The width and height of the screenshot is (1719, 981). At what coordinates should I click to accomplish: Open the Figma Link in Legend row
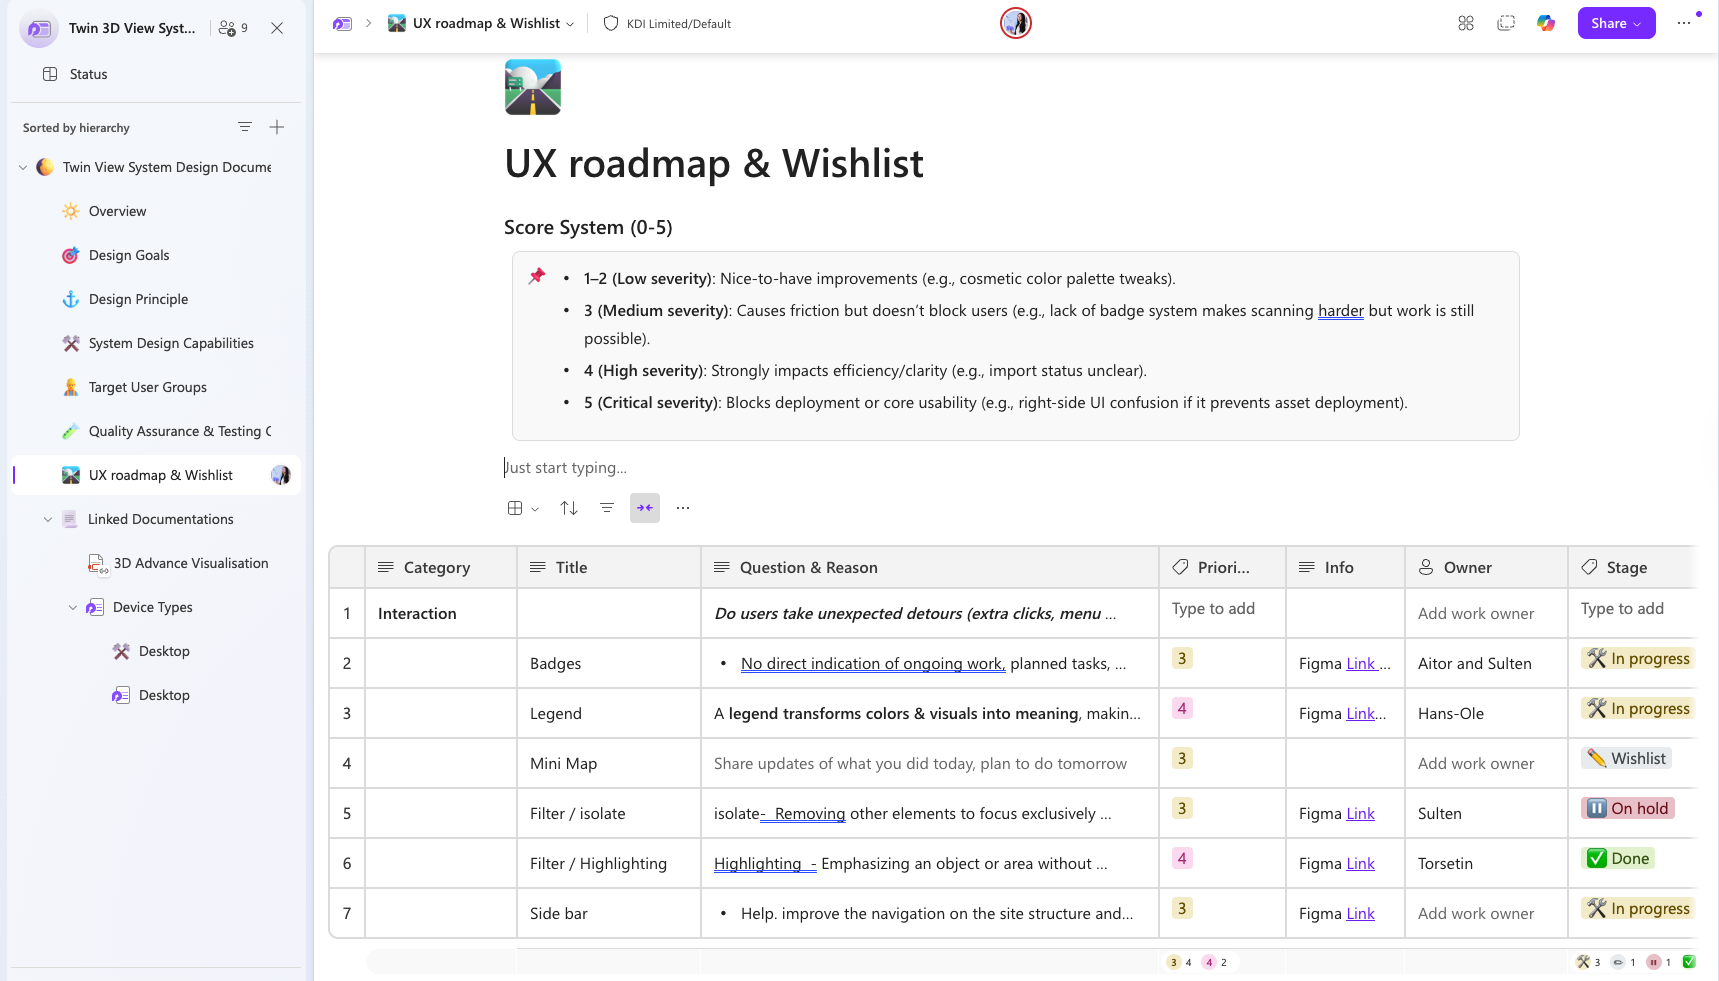coord(1360,713)
